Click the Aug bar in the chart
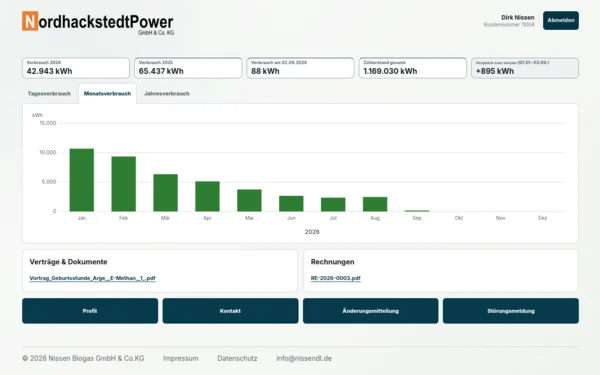The width and height of the screenshot is (600, 375). pyautogui.click(x=375, y=204)
